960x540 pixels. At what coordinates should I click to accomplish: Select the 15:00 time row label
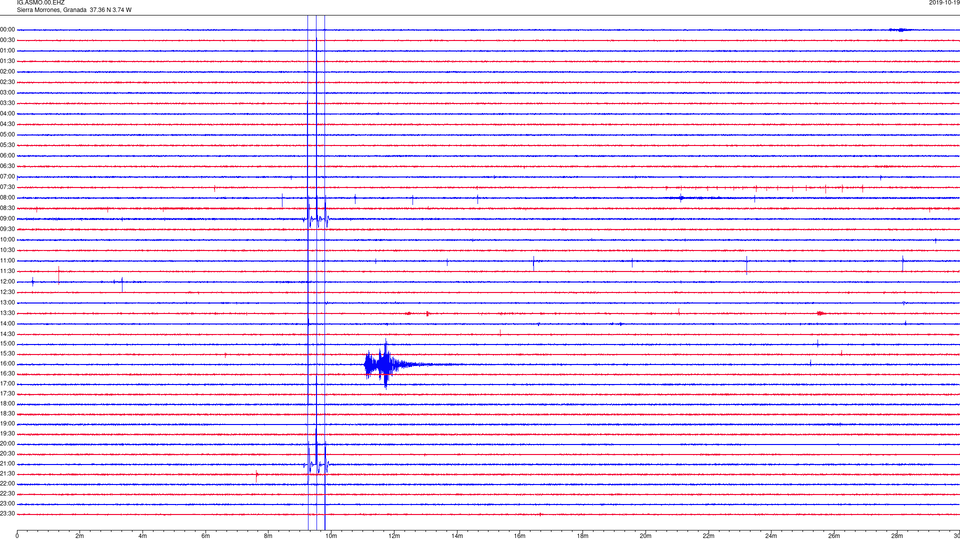[x=7, y=343]
